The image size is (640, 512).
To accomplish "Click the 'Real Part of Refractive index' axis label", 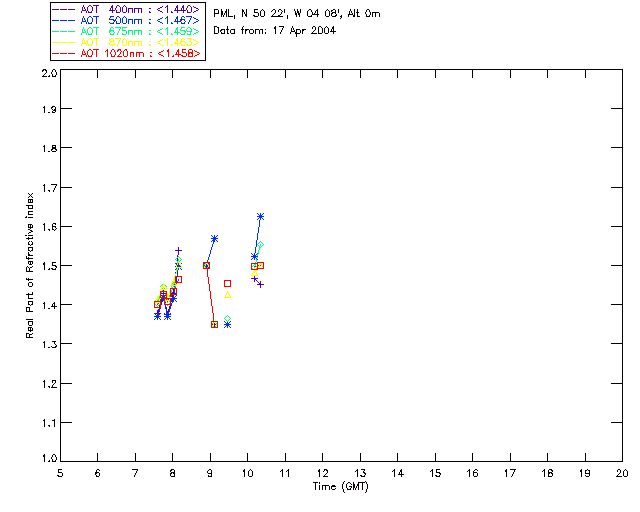I will point(29,265).
